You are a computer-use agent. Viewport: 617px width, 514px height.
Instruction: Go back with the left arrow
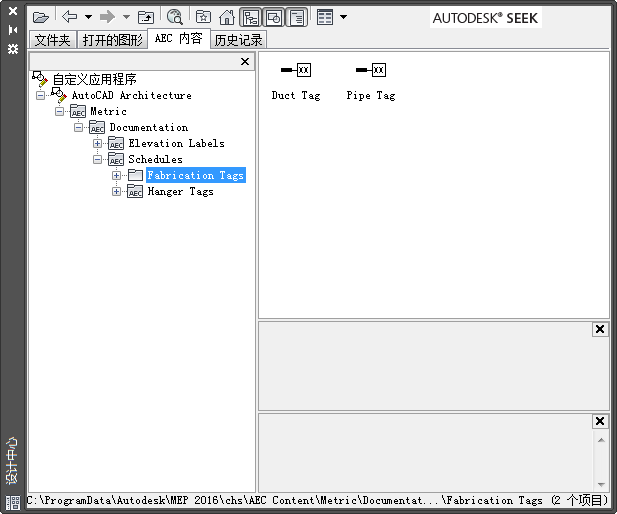(x=70, y=17)
